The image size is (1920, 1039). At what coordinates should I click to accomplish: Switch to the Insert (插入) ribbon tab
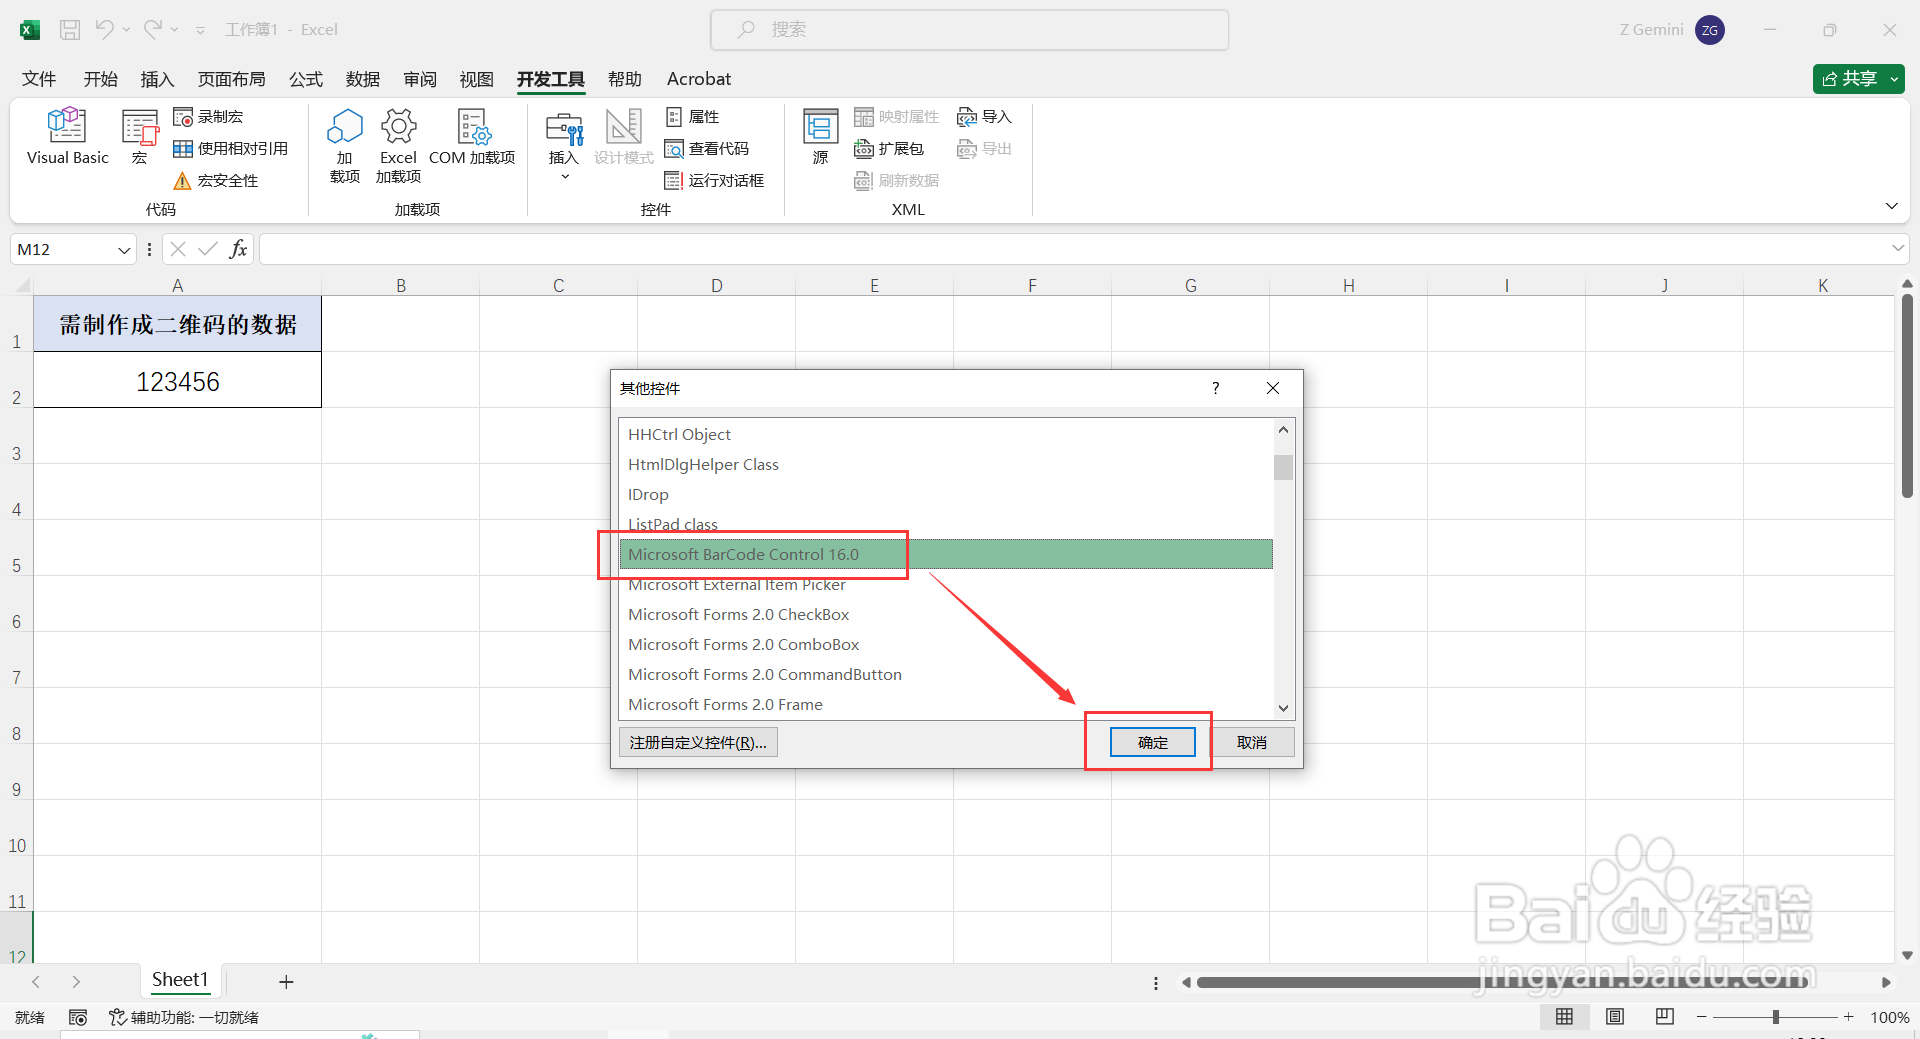[x=157, y=79]
